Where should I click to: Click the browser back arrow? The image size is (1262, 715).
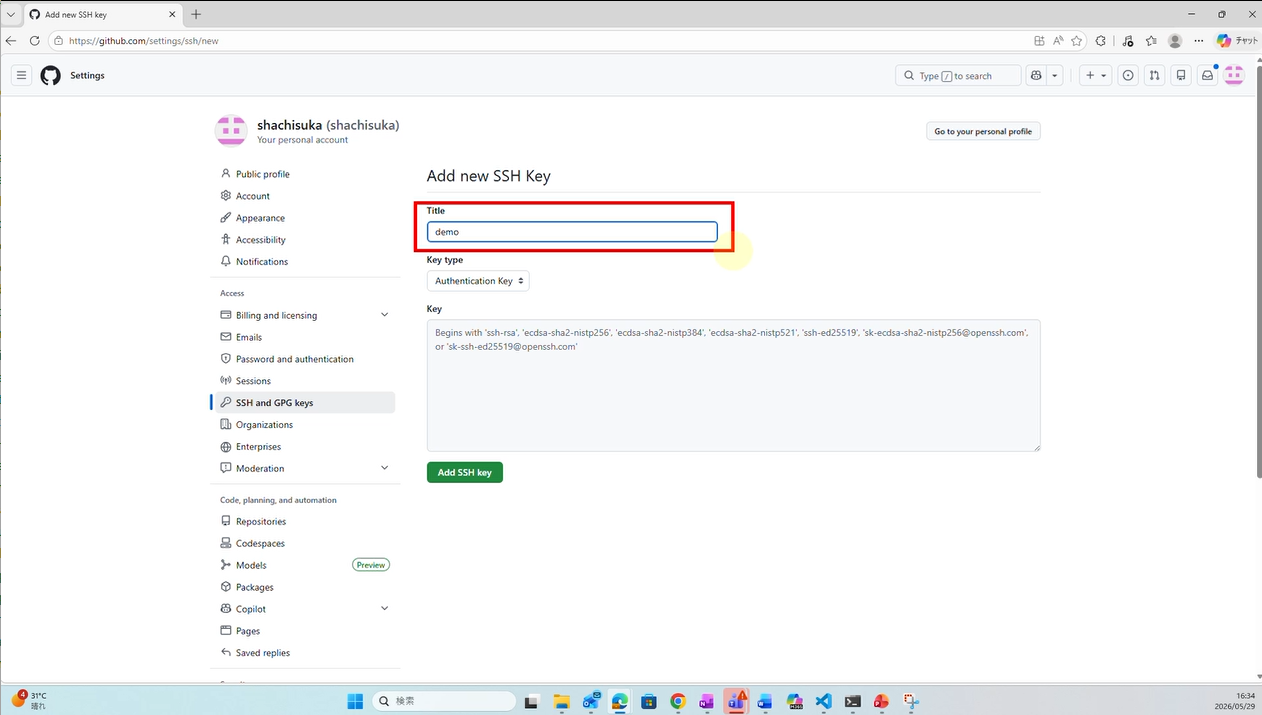pos(11,41)
